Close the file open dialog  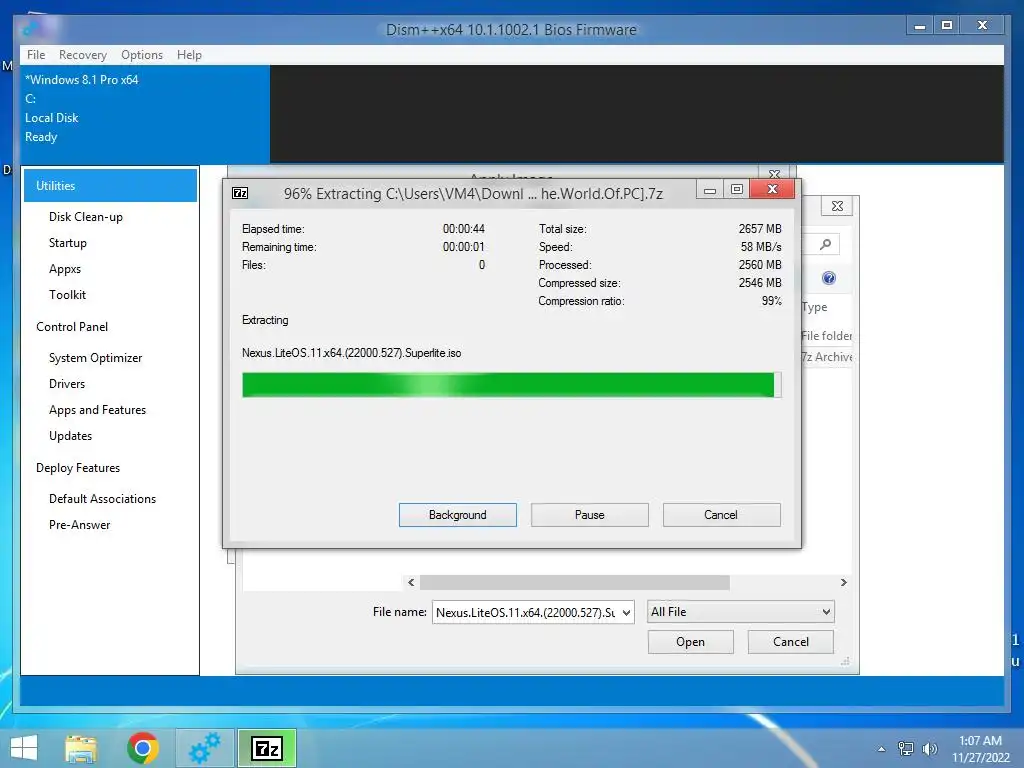[837, 206]
